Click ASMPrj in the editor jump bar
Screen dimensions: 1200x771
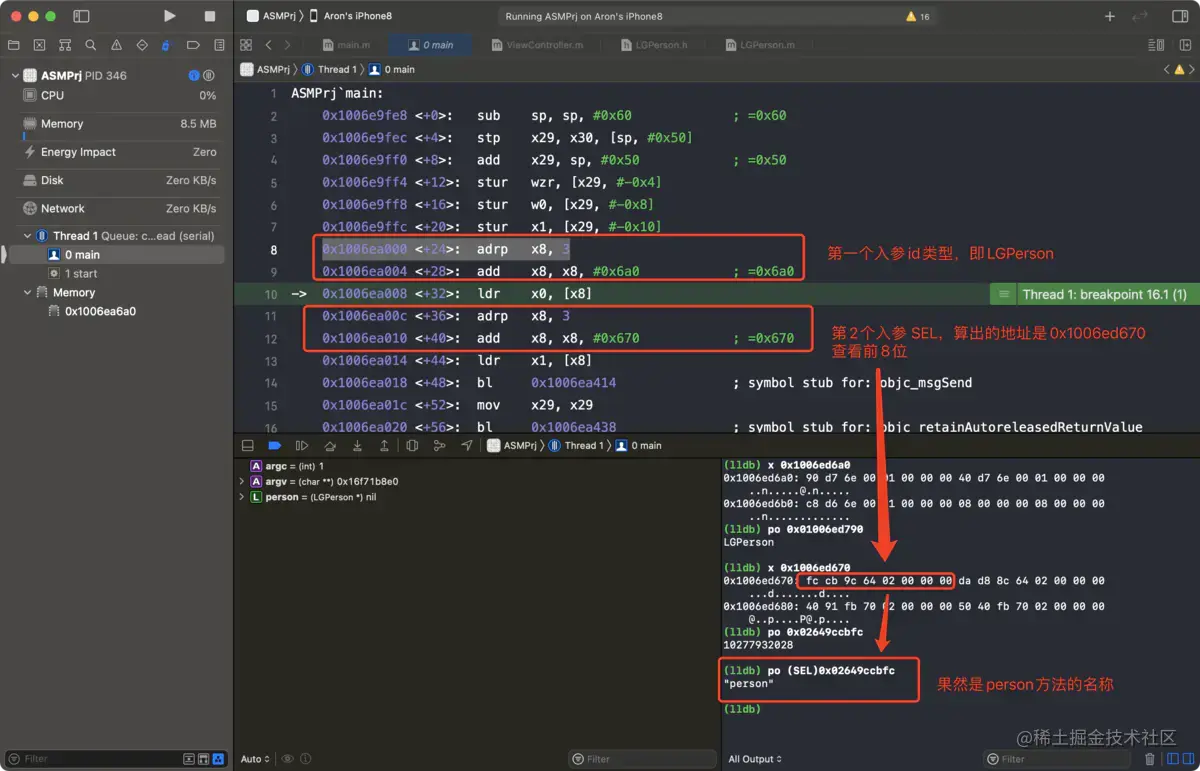[x=265, y=70]
